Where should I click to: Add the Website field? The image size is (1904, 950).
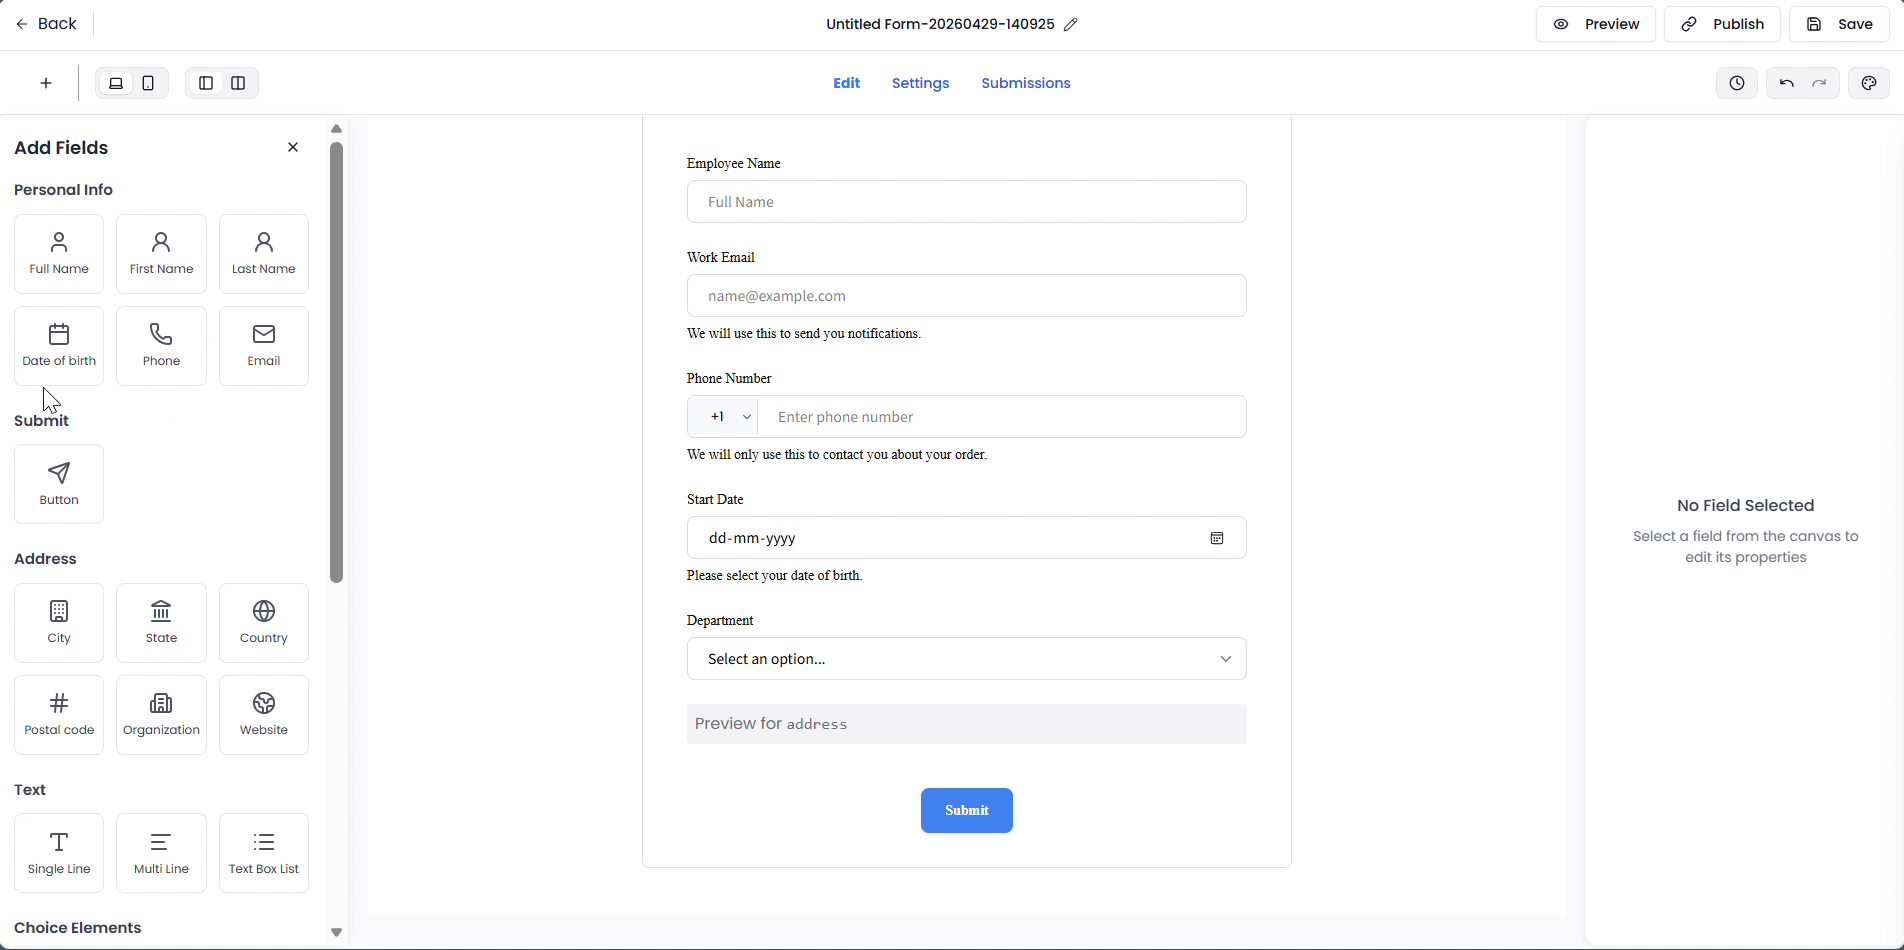[x=264, y=715]
